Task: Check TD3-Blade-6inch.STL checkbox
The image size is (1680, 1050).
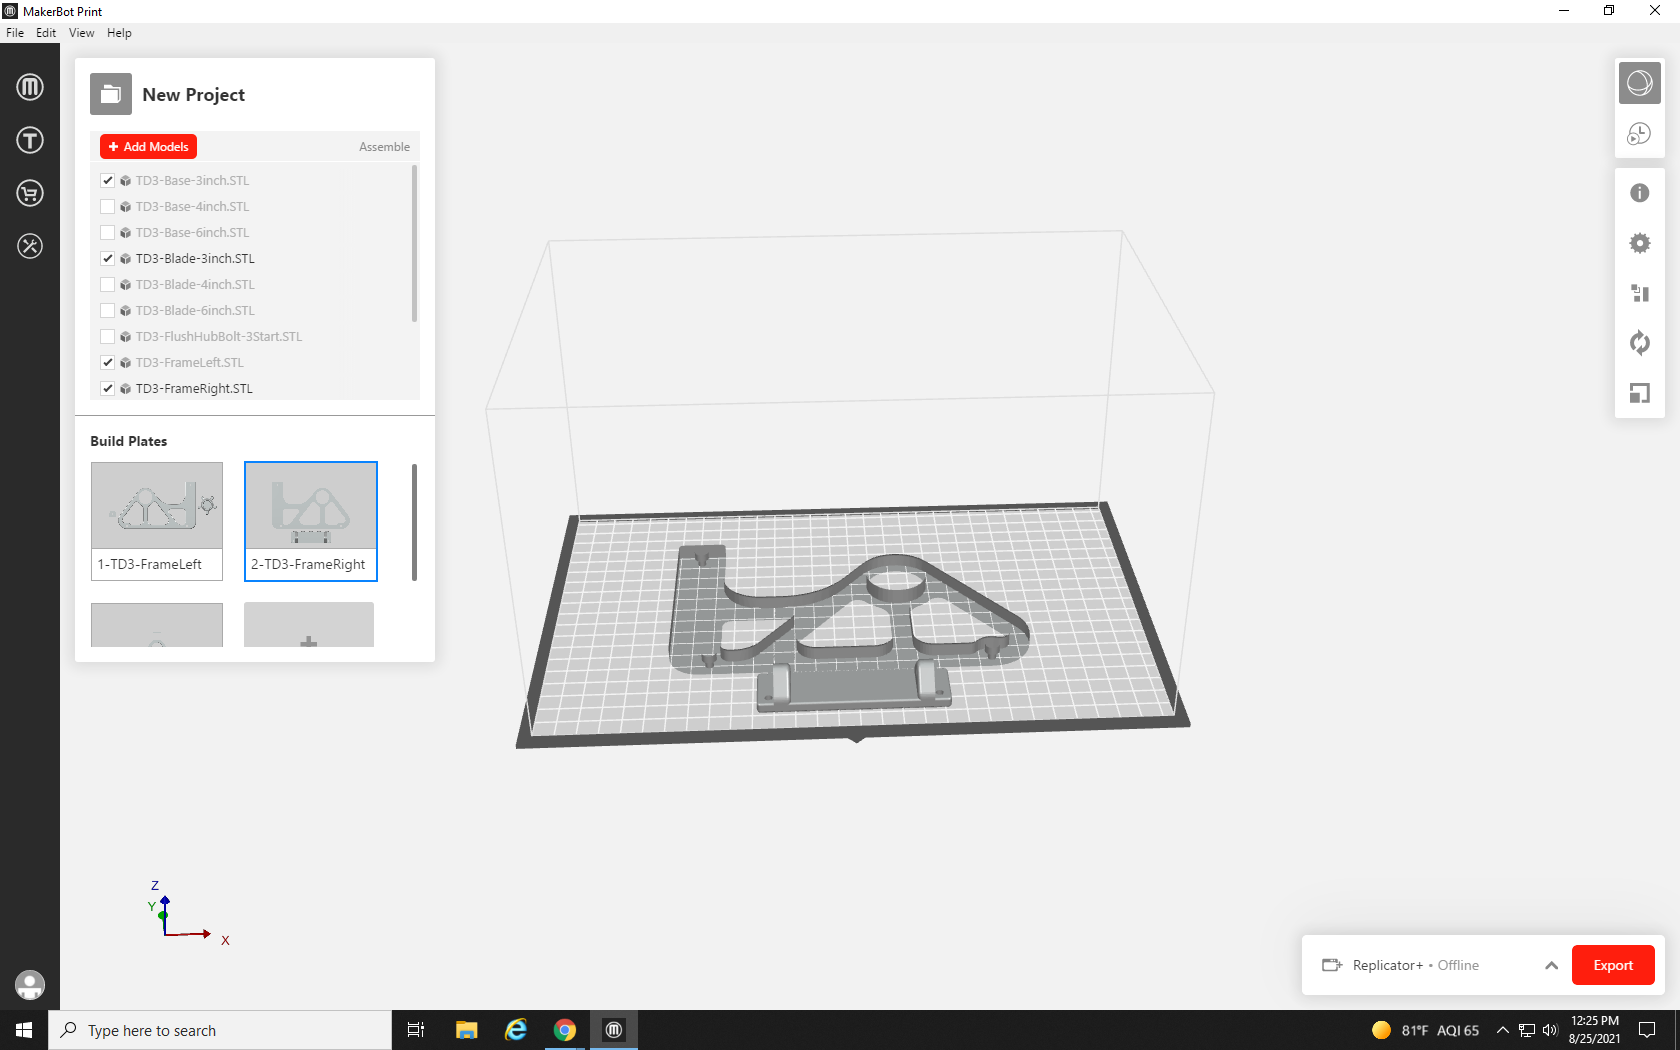Action: pyautogui.click(x=108, y=311)
